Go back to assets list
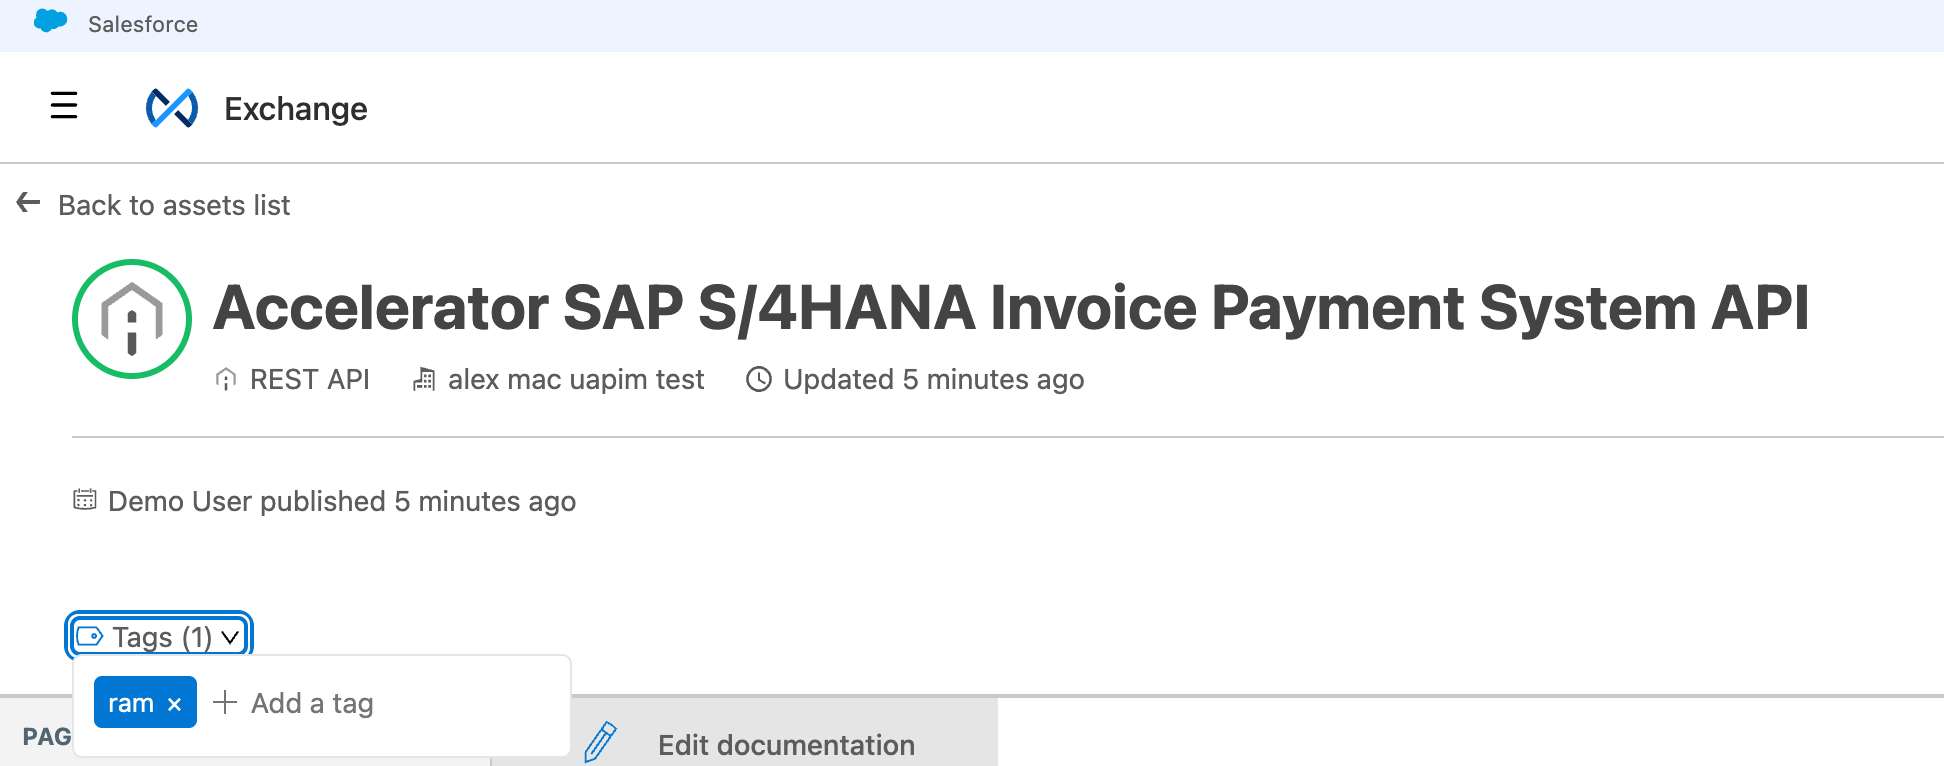 174,205
